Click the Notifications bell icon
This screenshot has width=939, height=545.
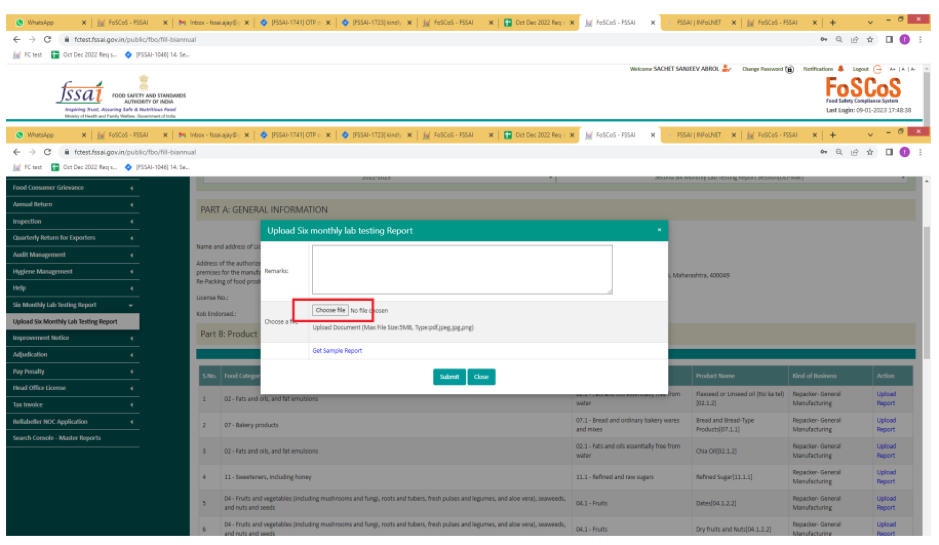(840, 69)
